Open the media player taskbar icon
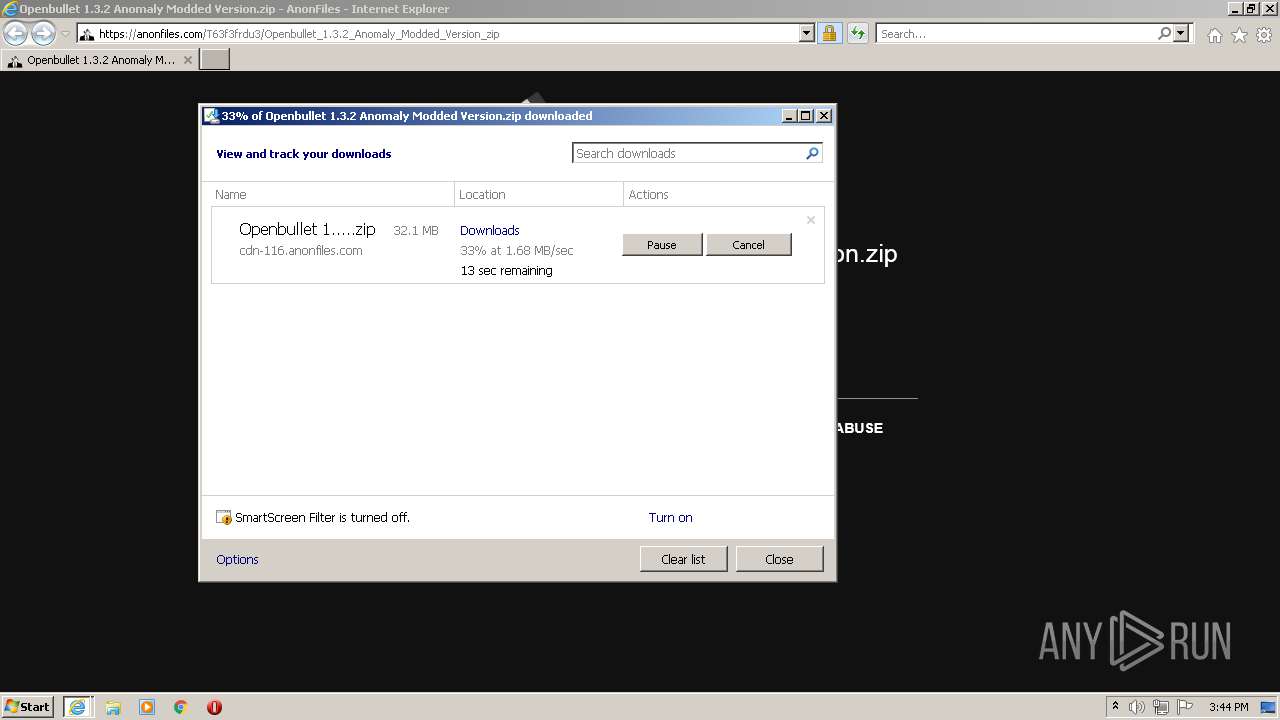The width and height of the screenshot is (1280, 720). pyautogui.click(x=147, y=707)
